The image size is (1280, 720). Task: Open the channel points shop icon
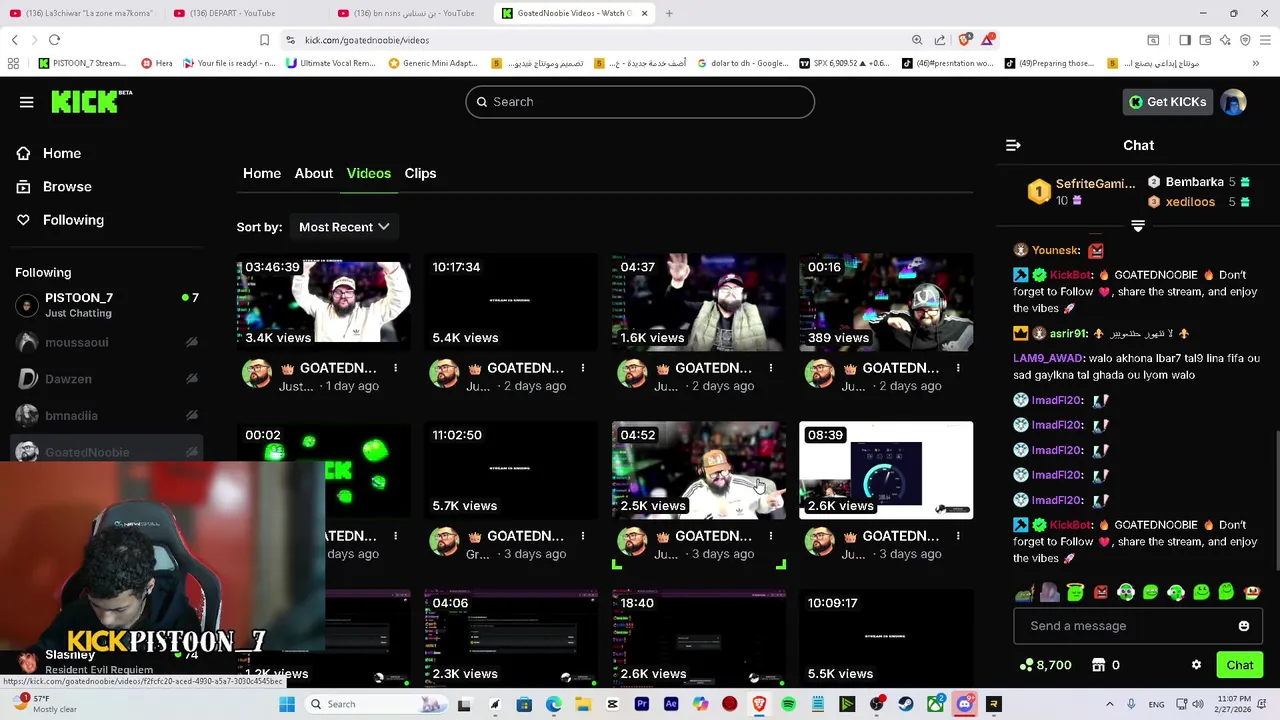(x=1098, y=665)
